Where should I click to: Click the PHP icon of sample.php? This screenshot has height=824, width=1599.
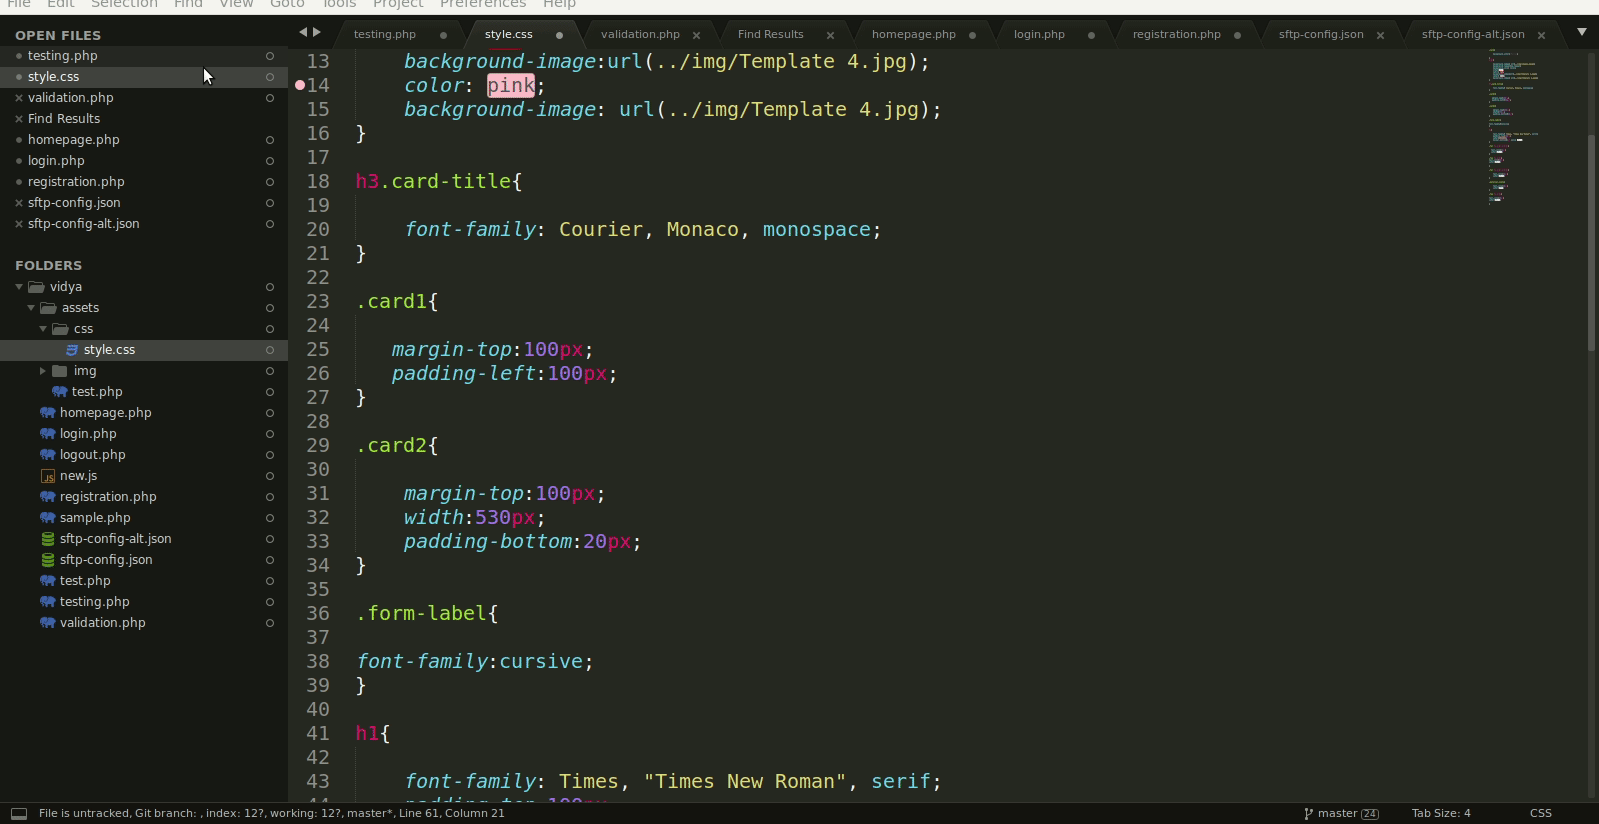[x=48, y=518]
